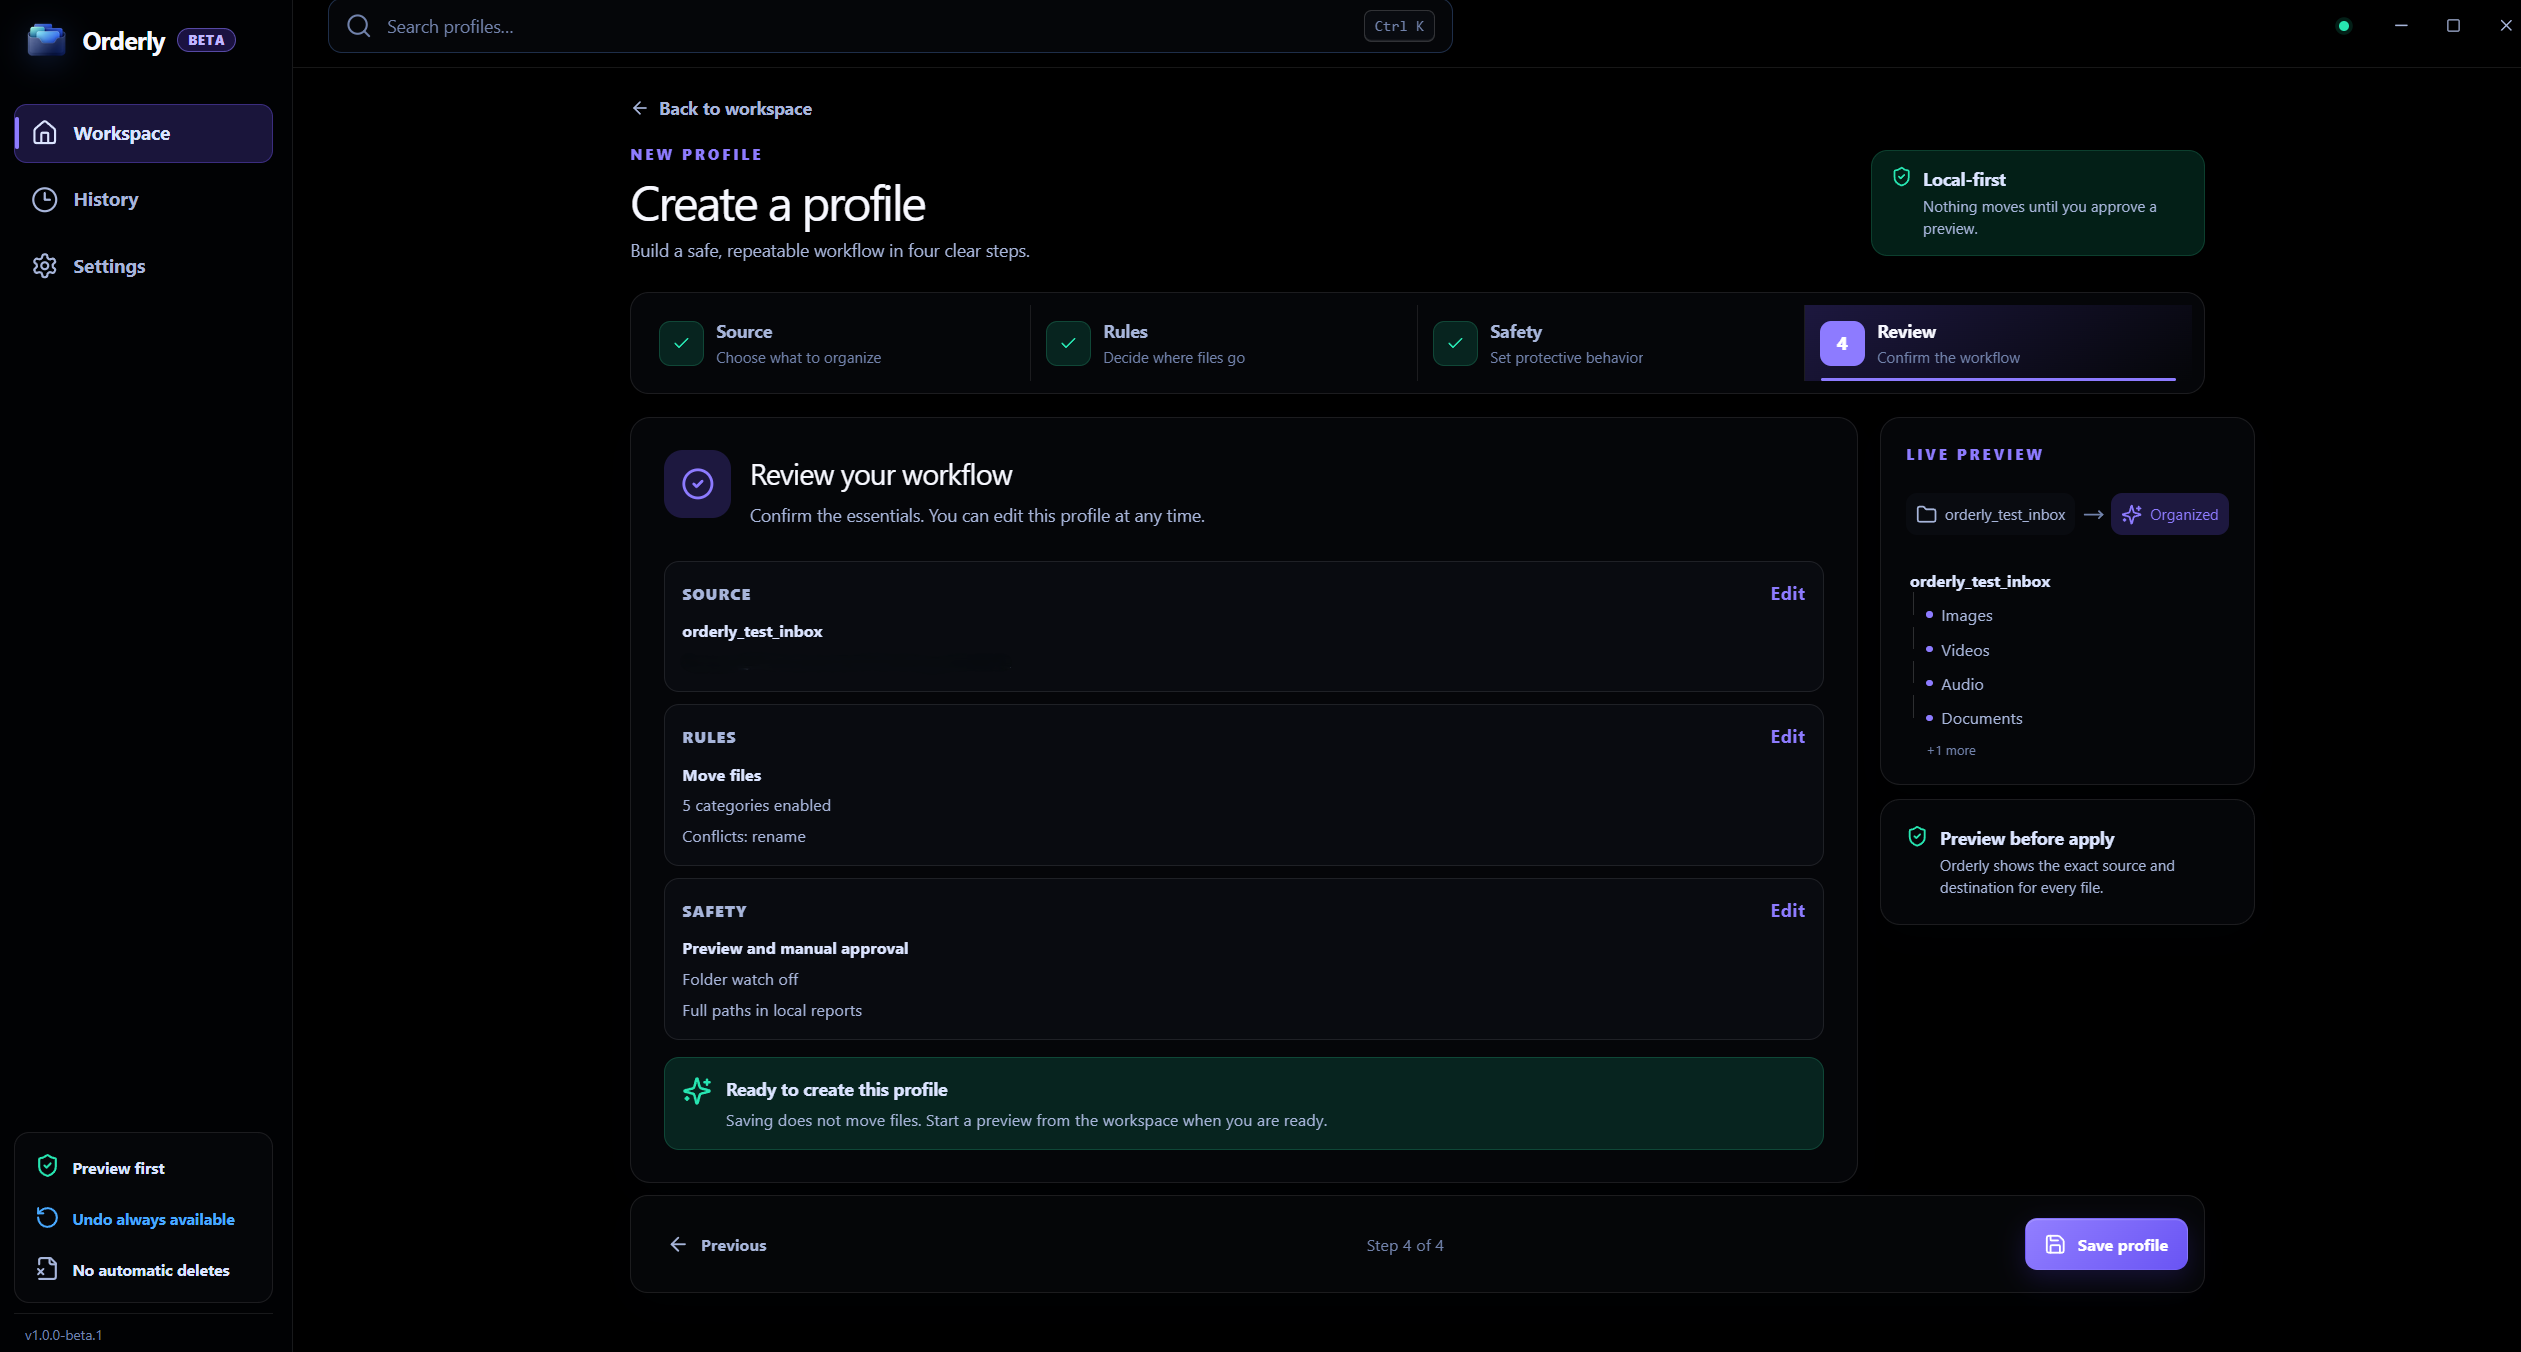The height and width of the screenshot is (1352, 2521).
Task: Click the Review your workflow check-circle icon
Action: coord(697,484)
